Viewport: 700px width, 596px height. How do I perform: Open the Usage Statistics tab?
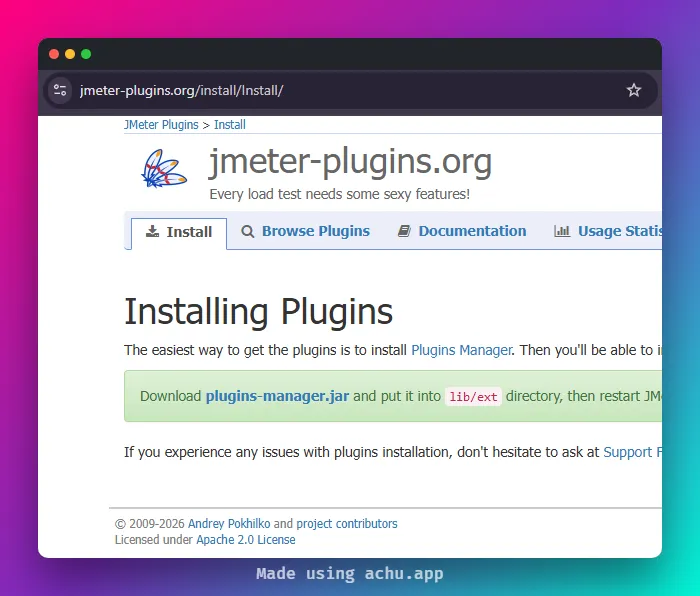pos(608,231)
